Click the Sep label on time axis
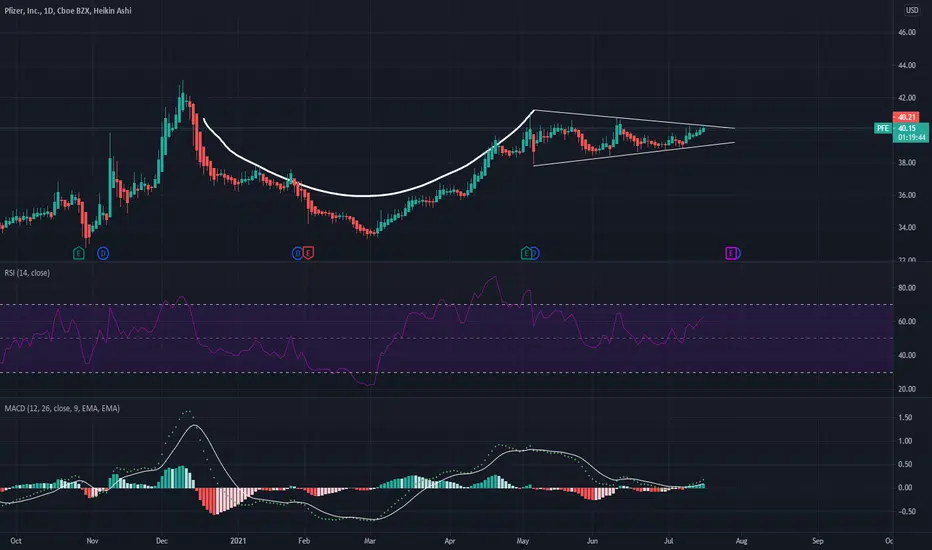This screenshot has width=932, height=550. (818, 541)
